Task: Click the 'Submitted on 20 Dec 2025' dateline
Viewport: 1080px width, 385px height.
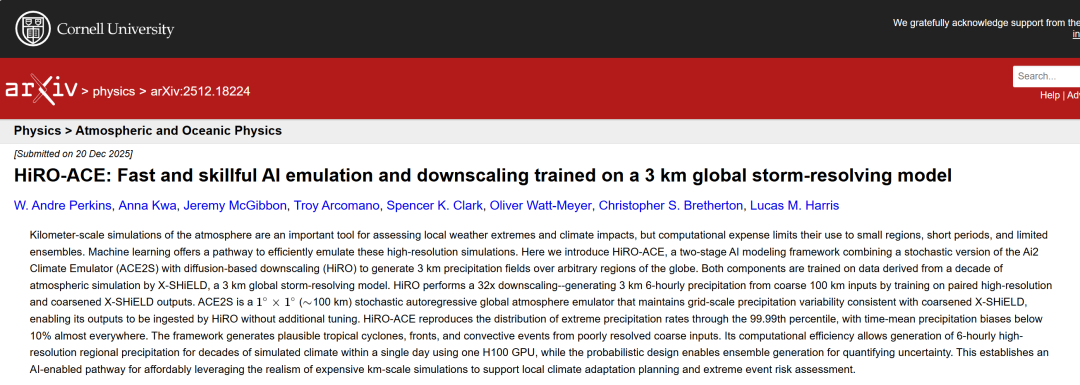Action: point(74,154)
